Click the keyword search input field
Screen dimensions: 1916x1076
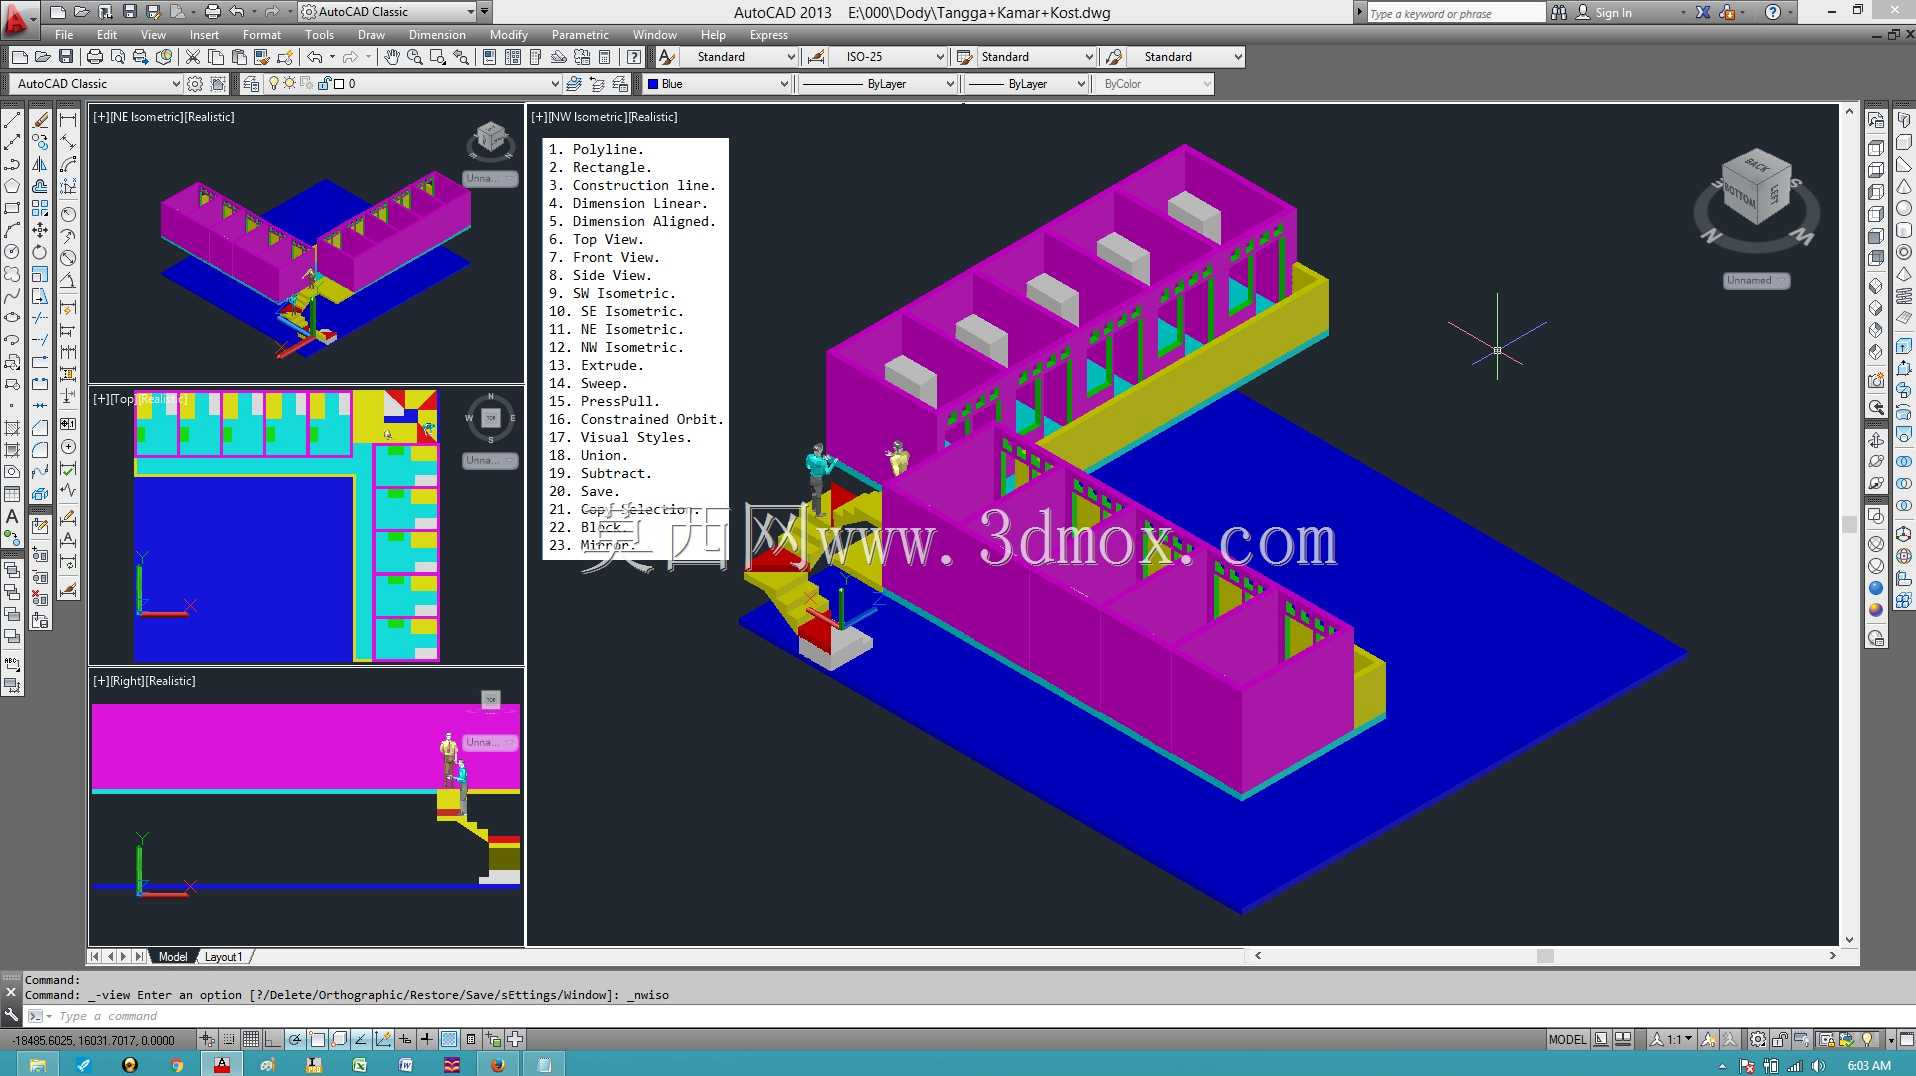pyautogui.click(x=1455, y=13)
